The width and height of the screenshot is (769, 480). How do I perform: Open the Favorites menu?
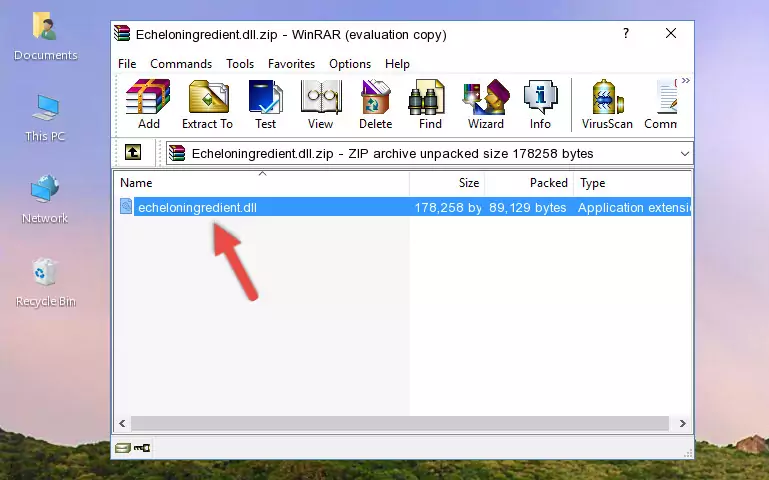tap(291, 64)
